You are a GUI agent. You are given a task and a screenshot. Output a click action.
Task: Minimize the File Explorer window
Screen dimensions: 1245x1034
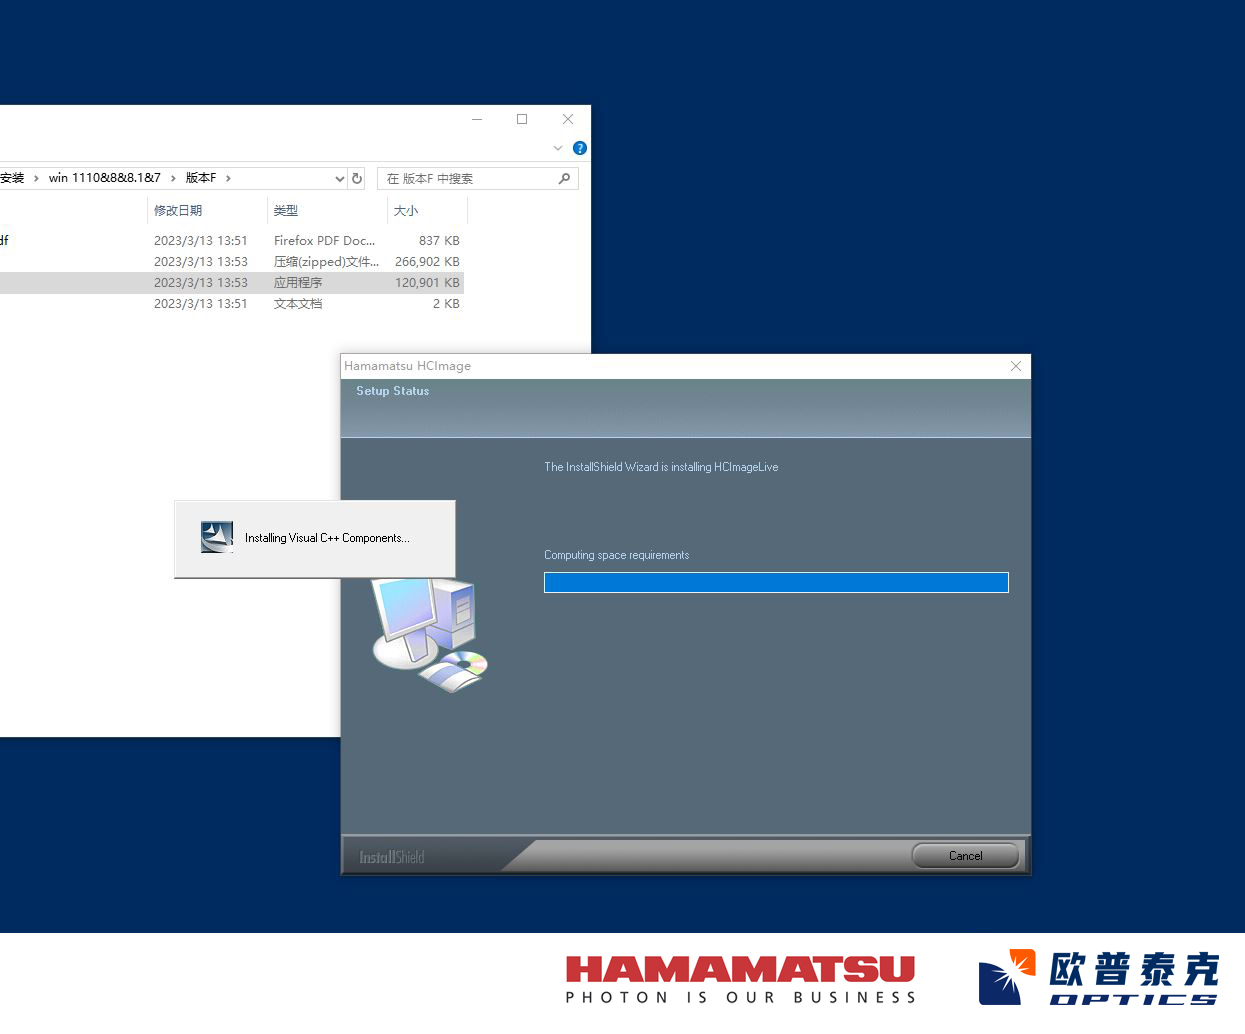click(477, 119)
